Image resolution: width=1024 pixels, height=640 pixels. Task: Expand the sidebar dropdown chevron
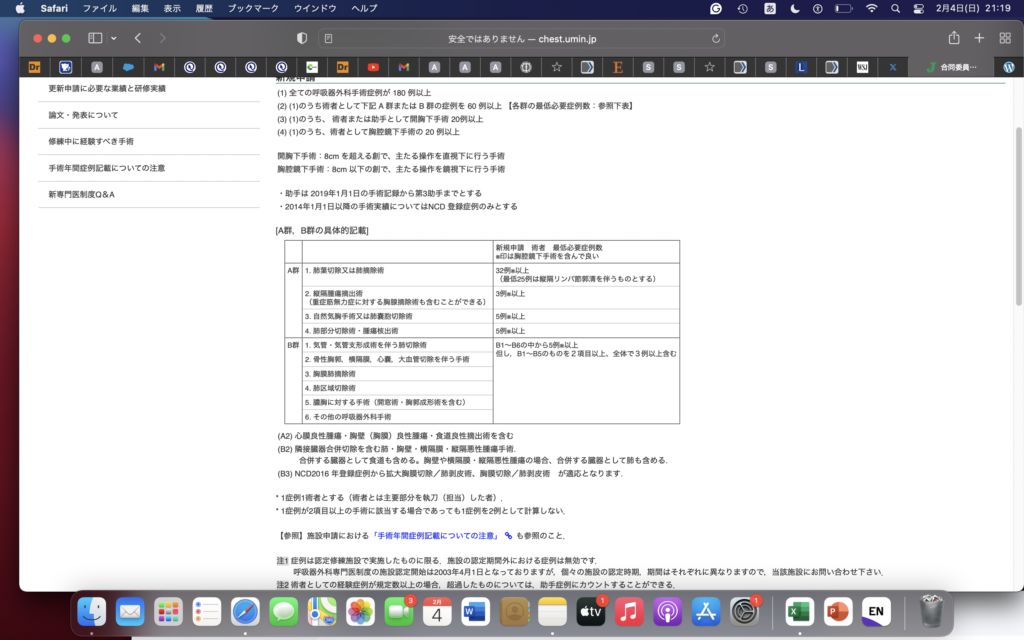(x=114, y=38)
